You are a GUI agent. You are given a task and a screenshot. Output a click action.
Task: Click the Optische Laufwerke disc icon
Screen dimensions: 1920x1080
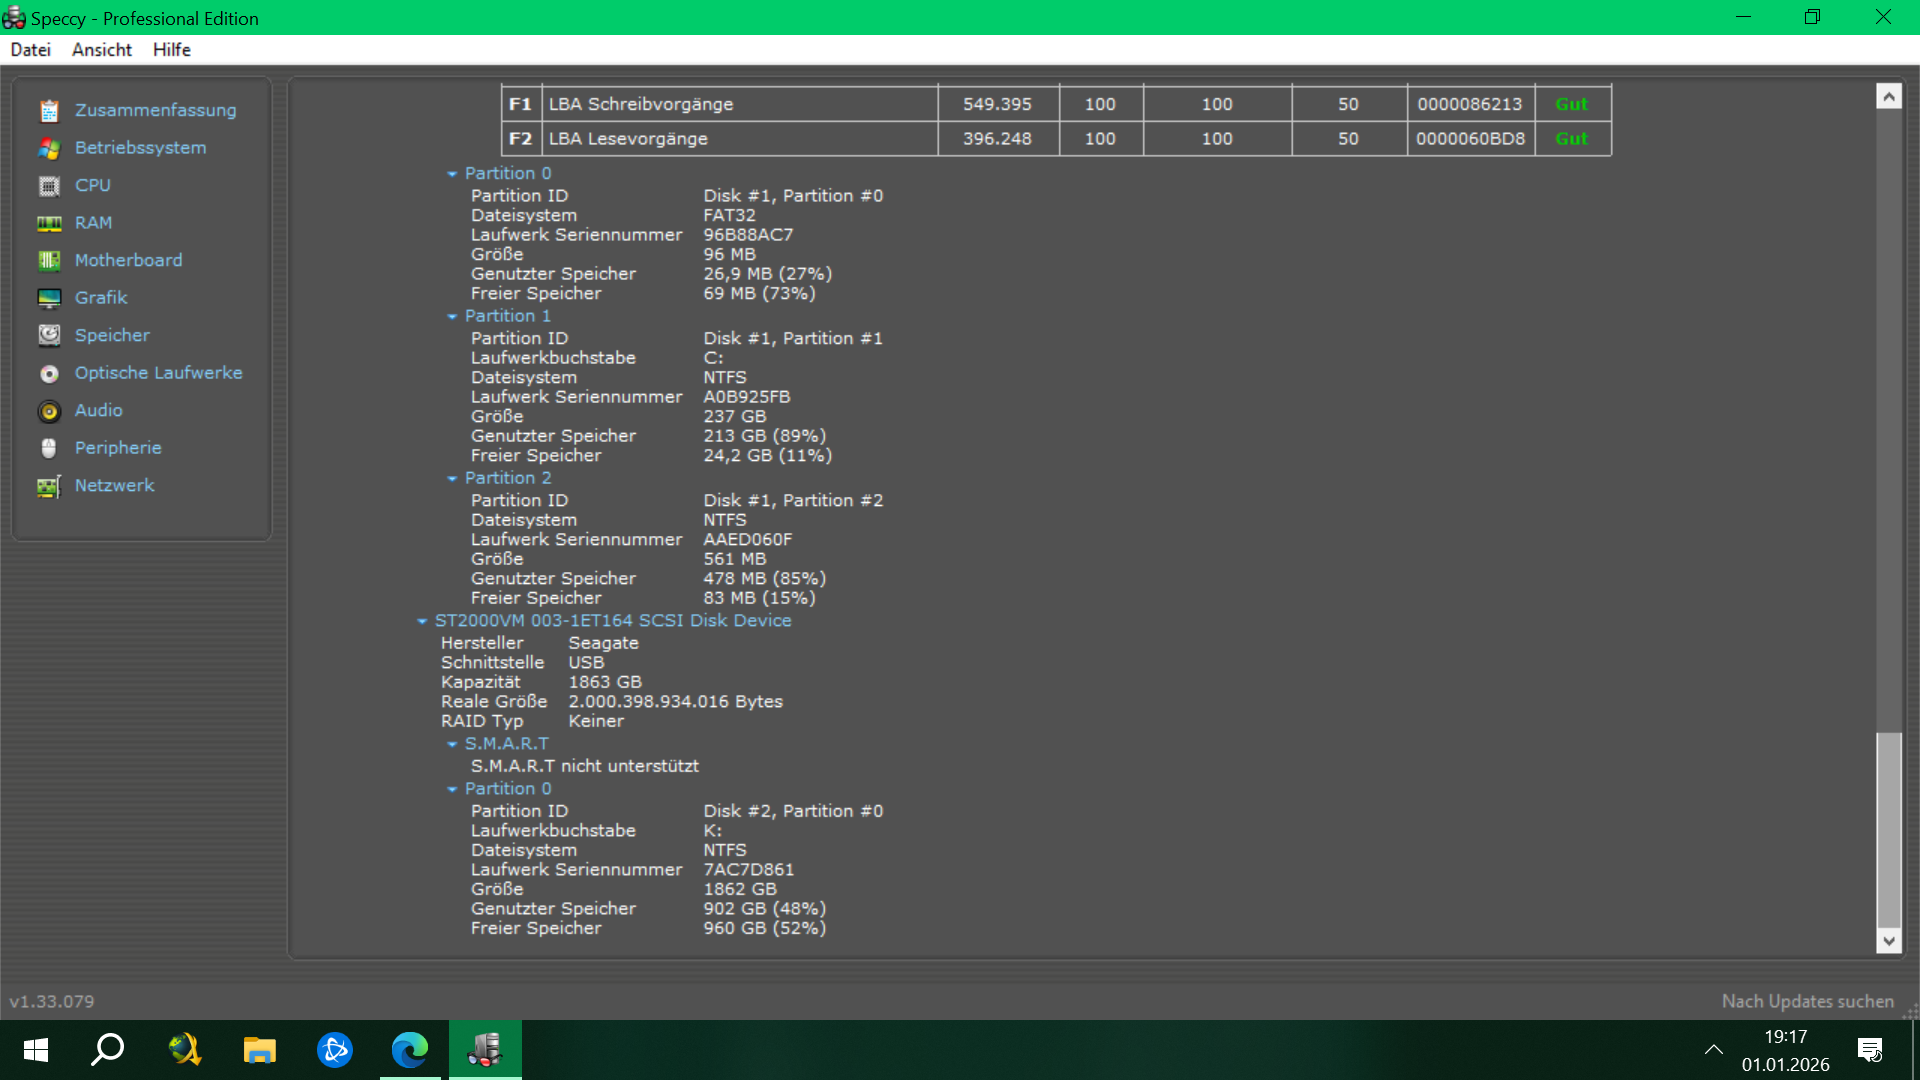(x=49, y=373)
